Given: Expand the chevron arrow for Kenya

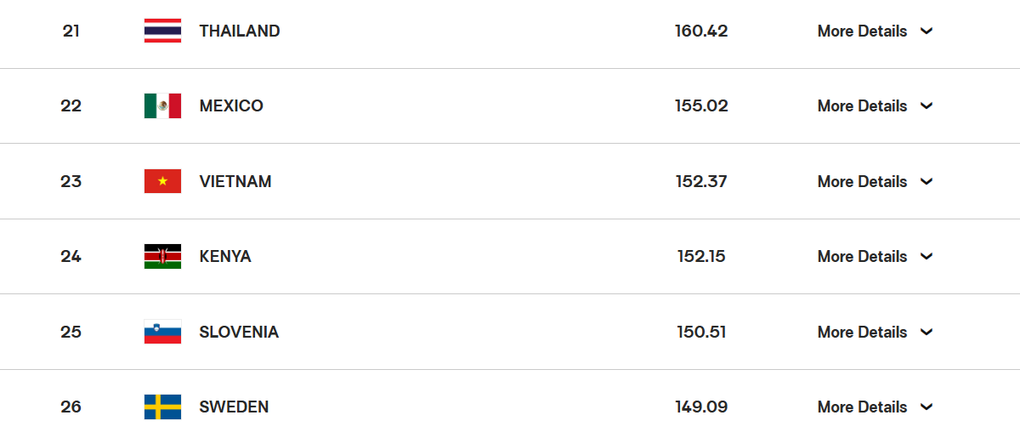Looking at the screenshot, I should [x=926, y=256].
